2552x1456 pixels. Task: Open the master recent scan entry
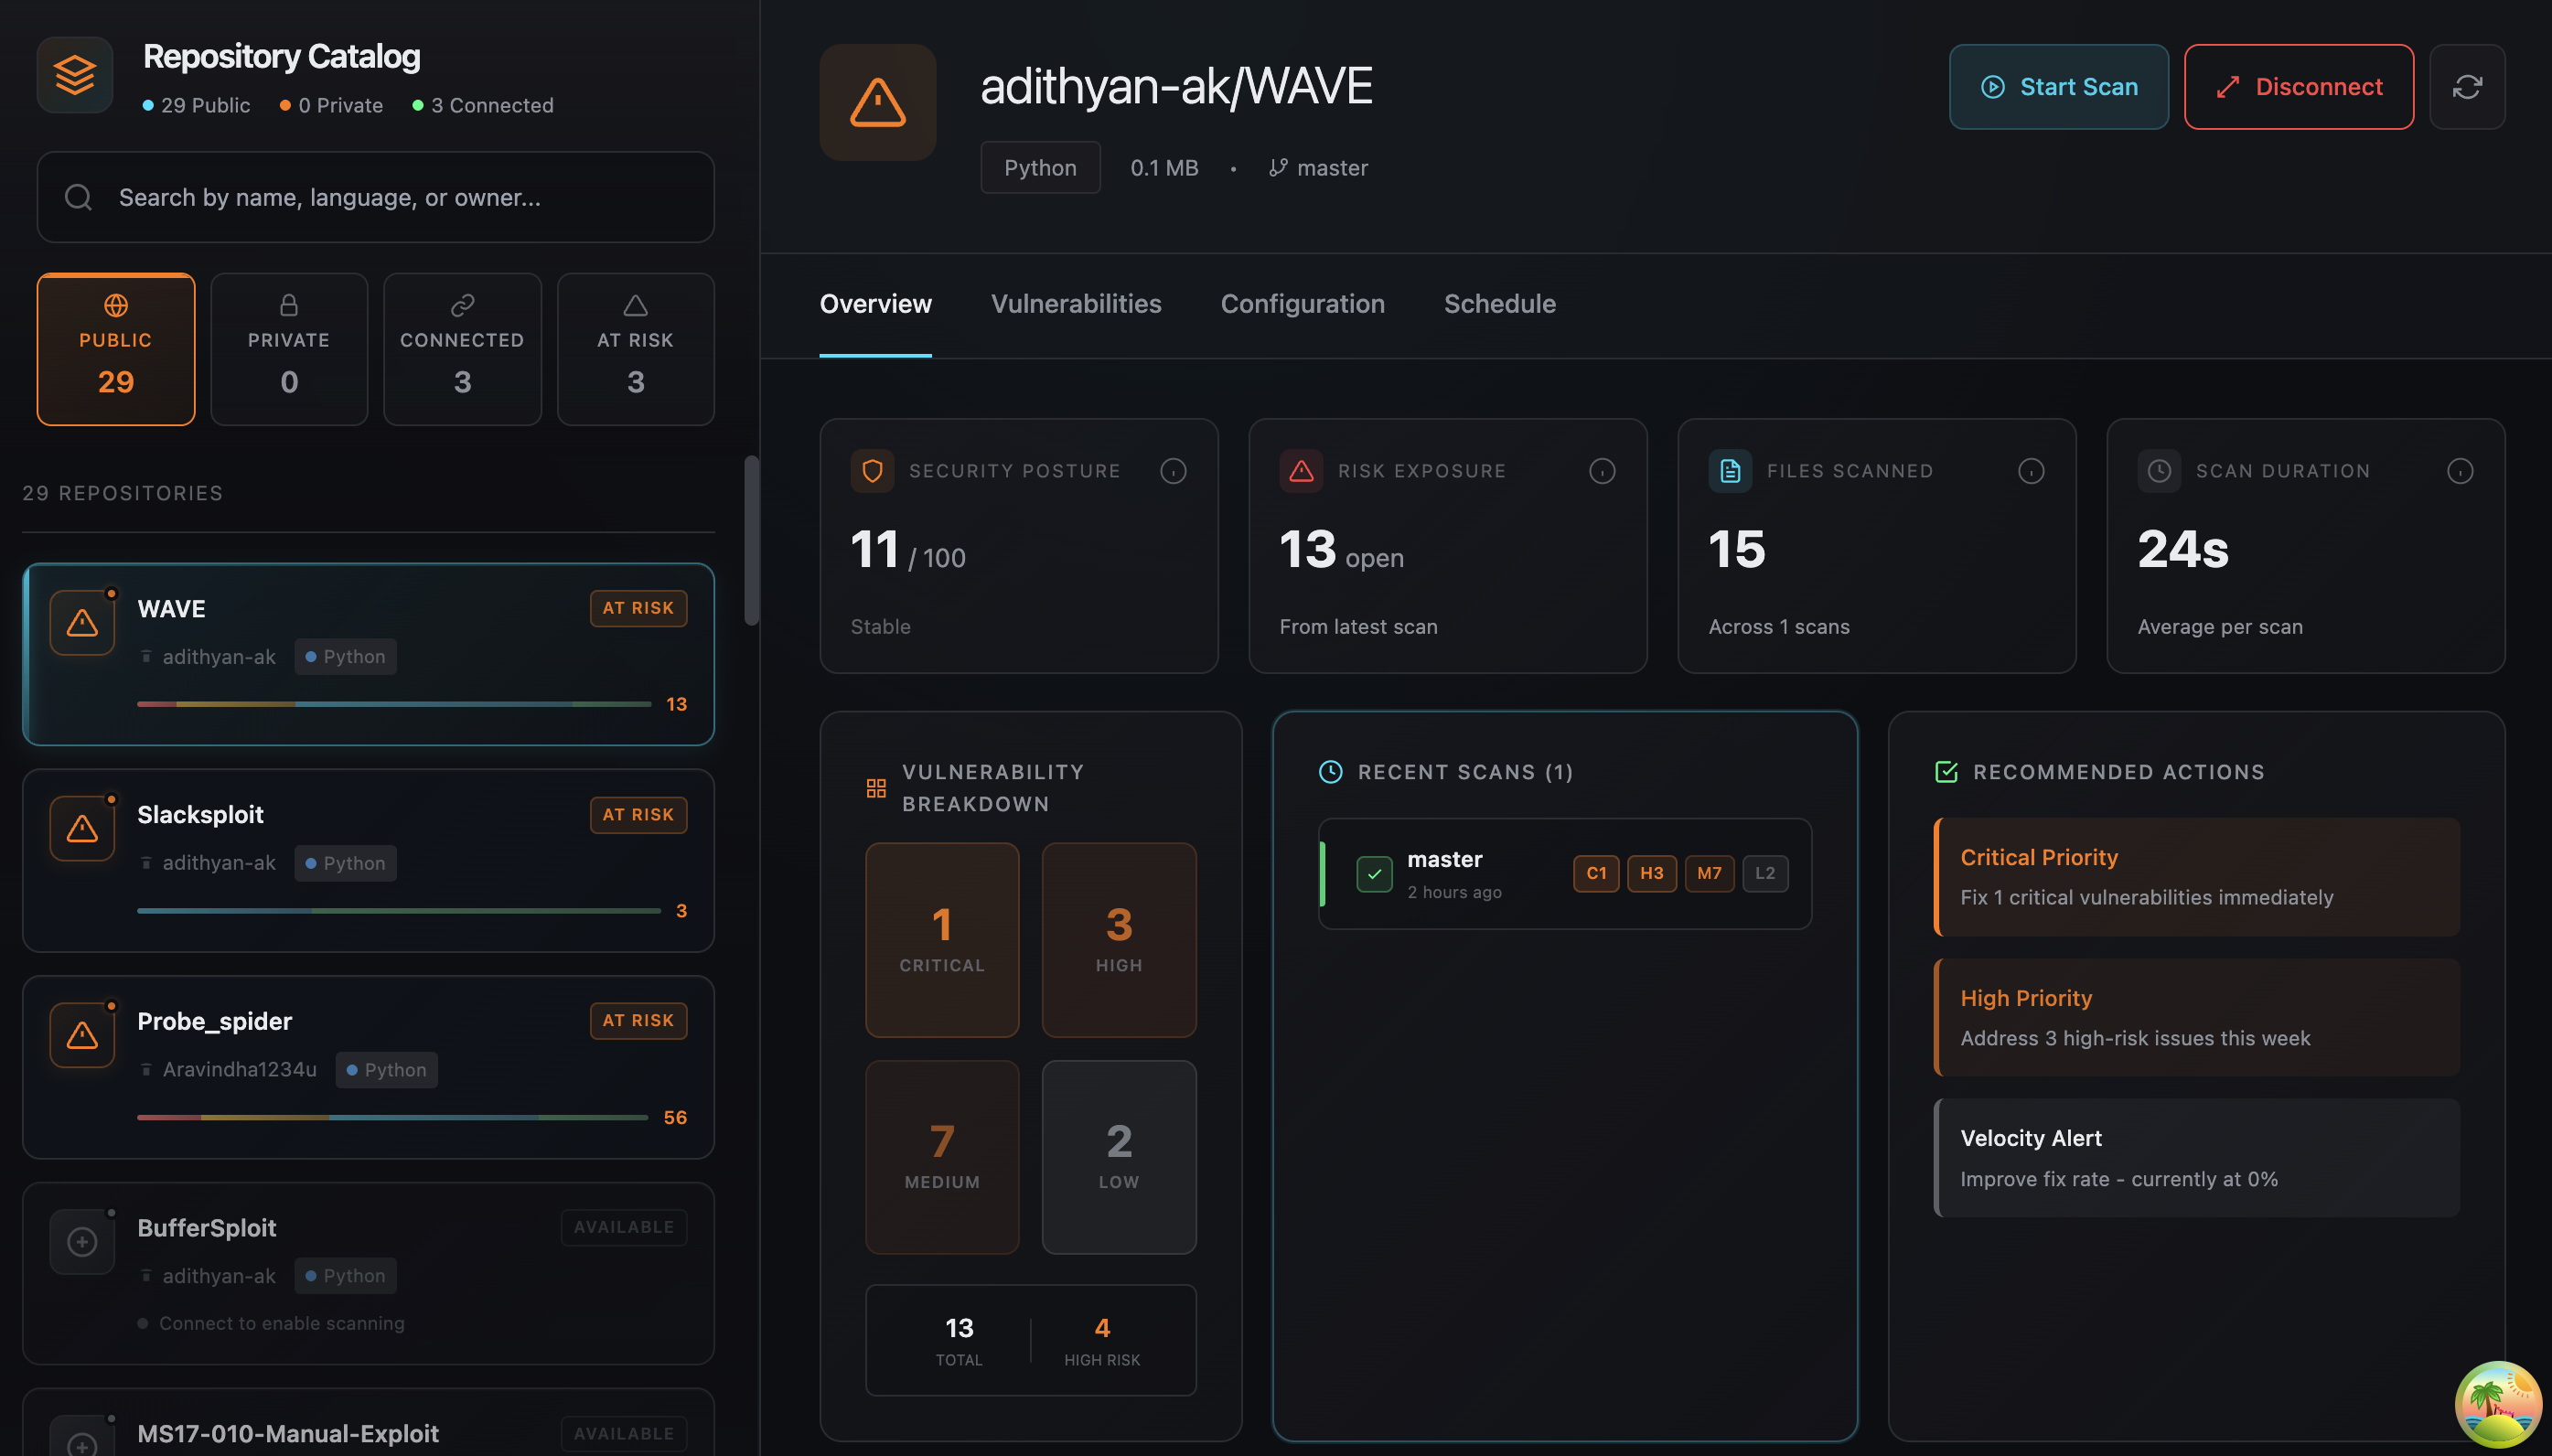(x=1565, y=874)
